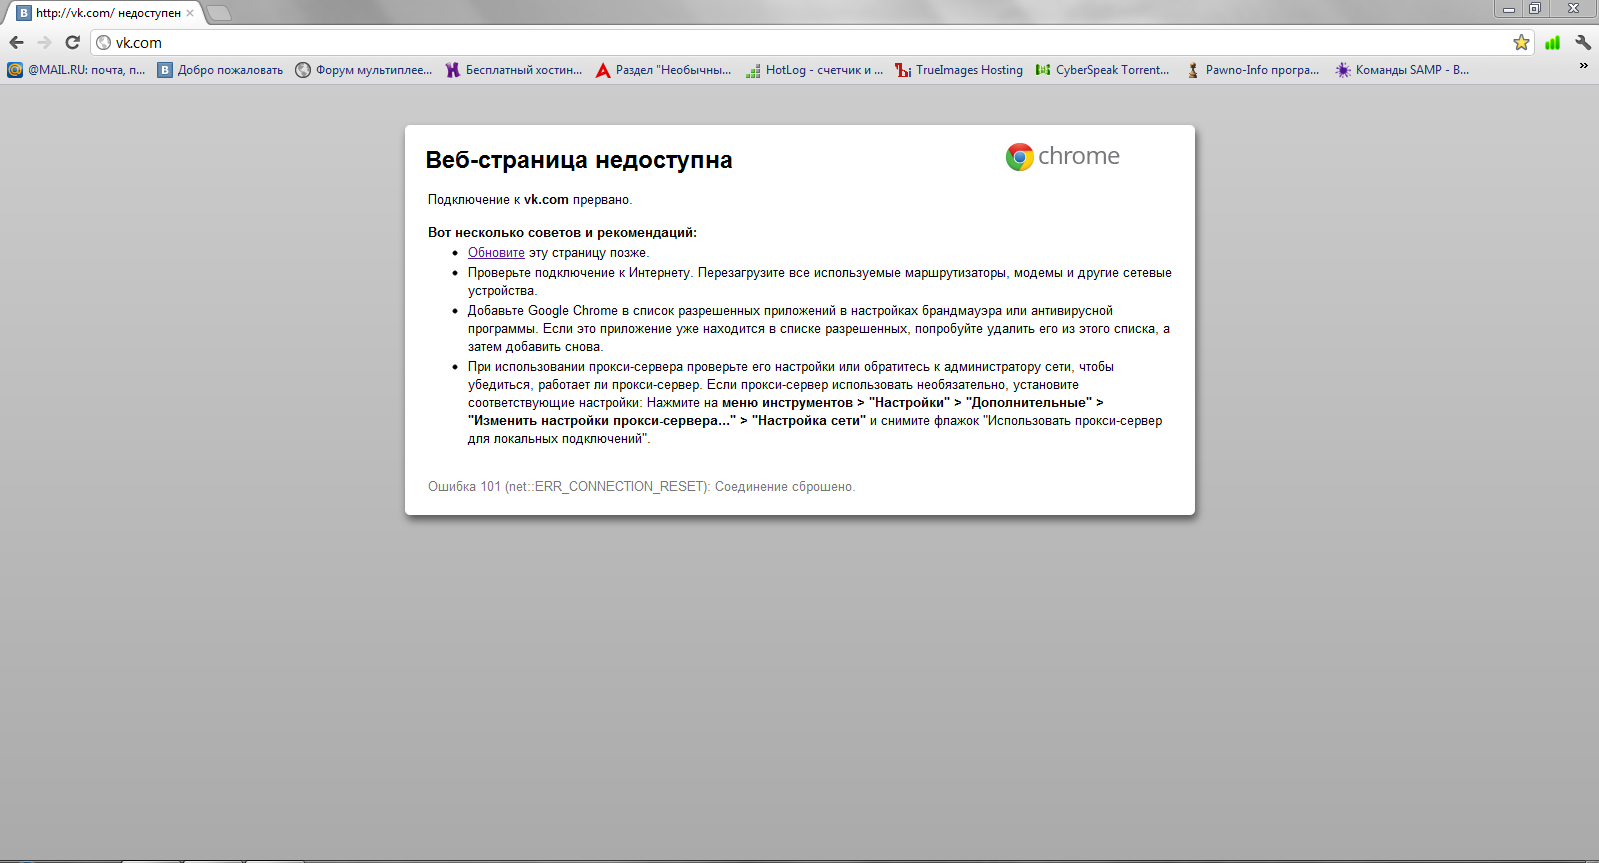Viewport: 1599px width, 863px height.
Task: Click the browser Back arrow
Action: pyautogui.click(x=16, y=42)
